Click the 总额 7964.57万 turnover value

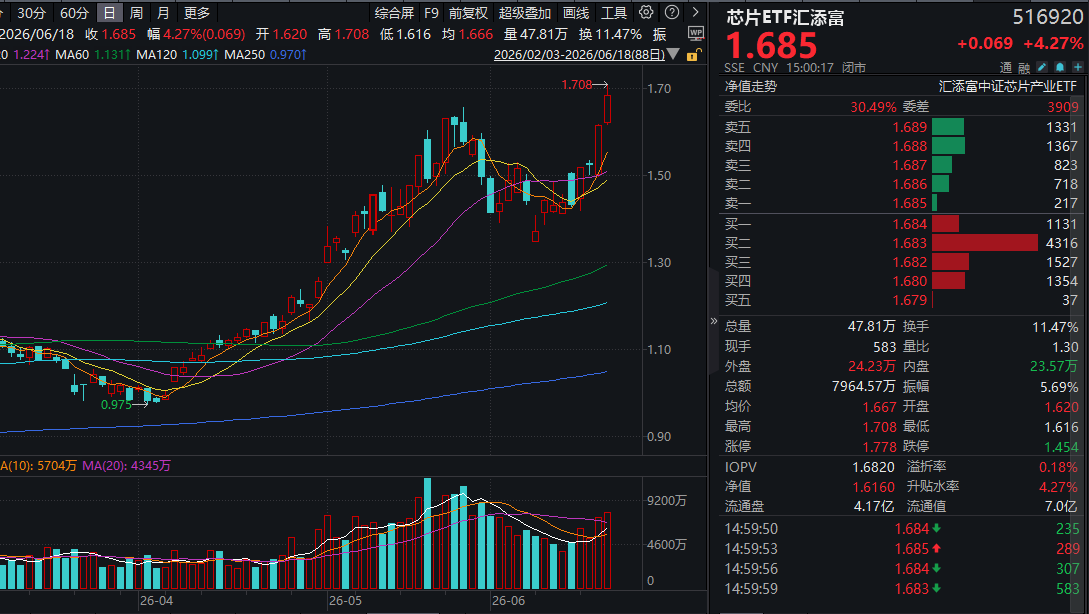click(x=863, y=386)
